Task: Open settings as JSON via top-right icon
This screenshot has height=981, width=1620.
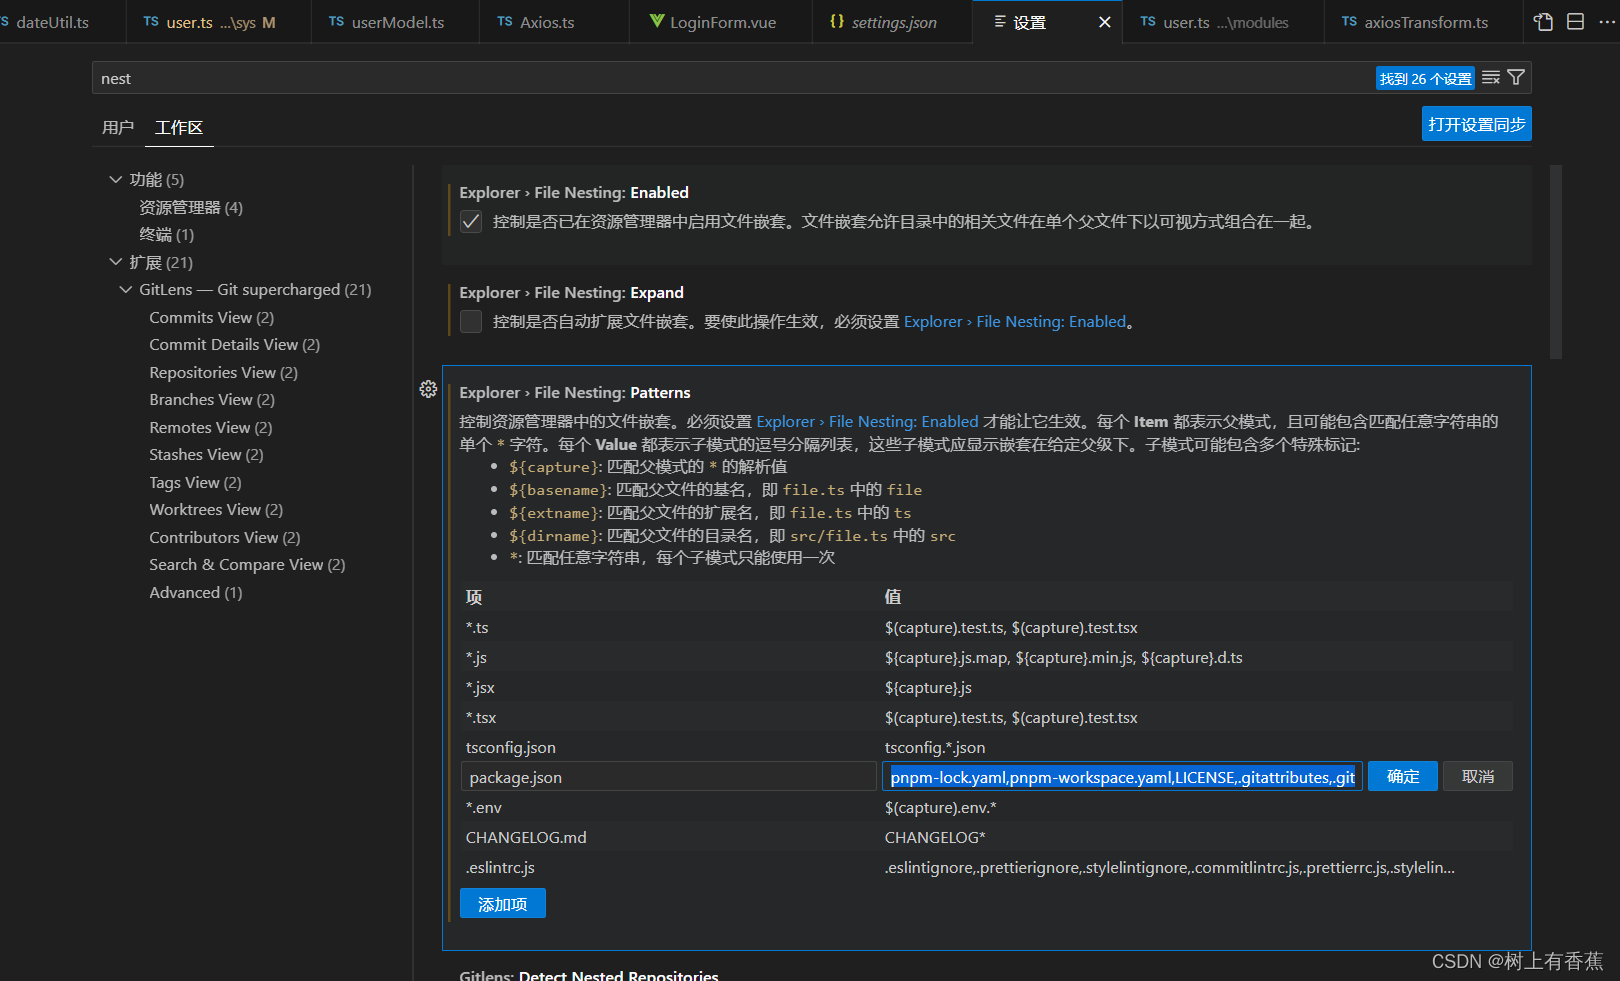Action: [x=1543, y=20]
